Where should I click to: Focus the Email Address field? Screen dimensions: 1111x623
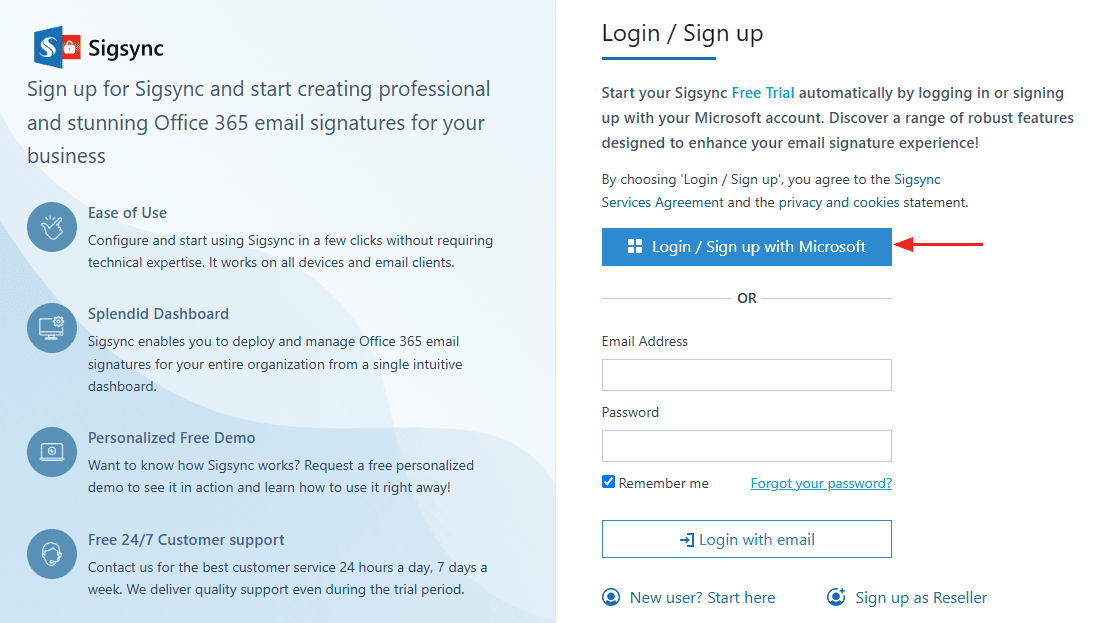pos(746,375)
